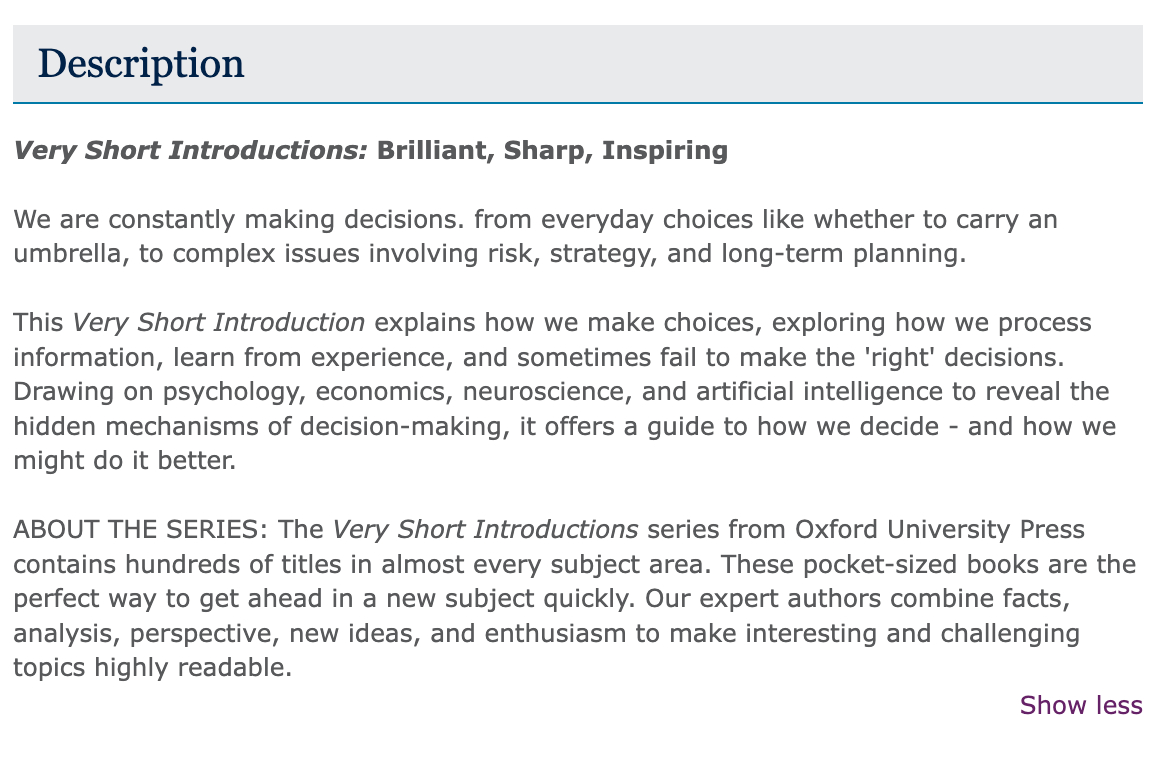Click the 'topics highly readable' closing text
Screen dimensions: 1168x760
point(152,668)
